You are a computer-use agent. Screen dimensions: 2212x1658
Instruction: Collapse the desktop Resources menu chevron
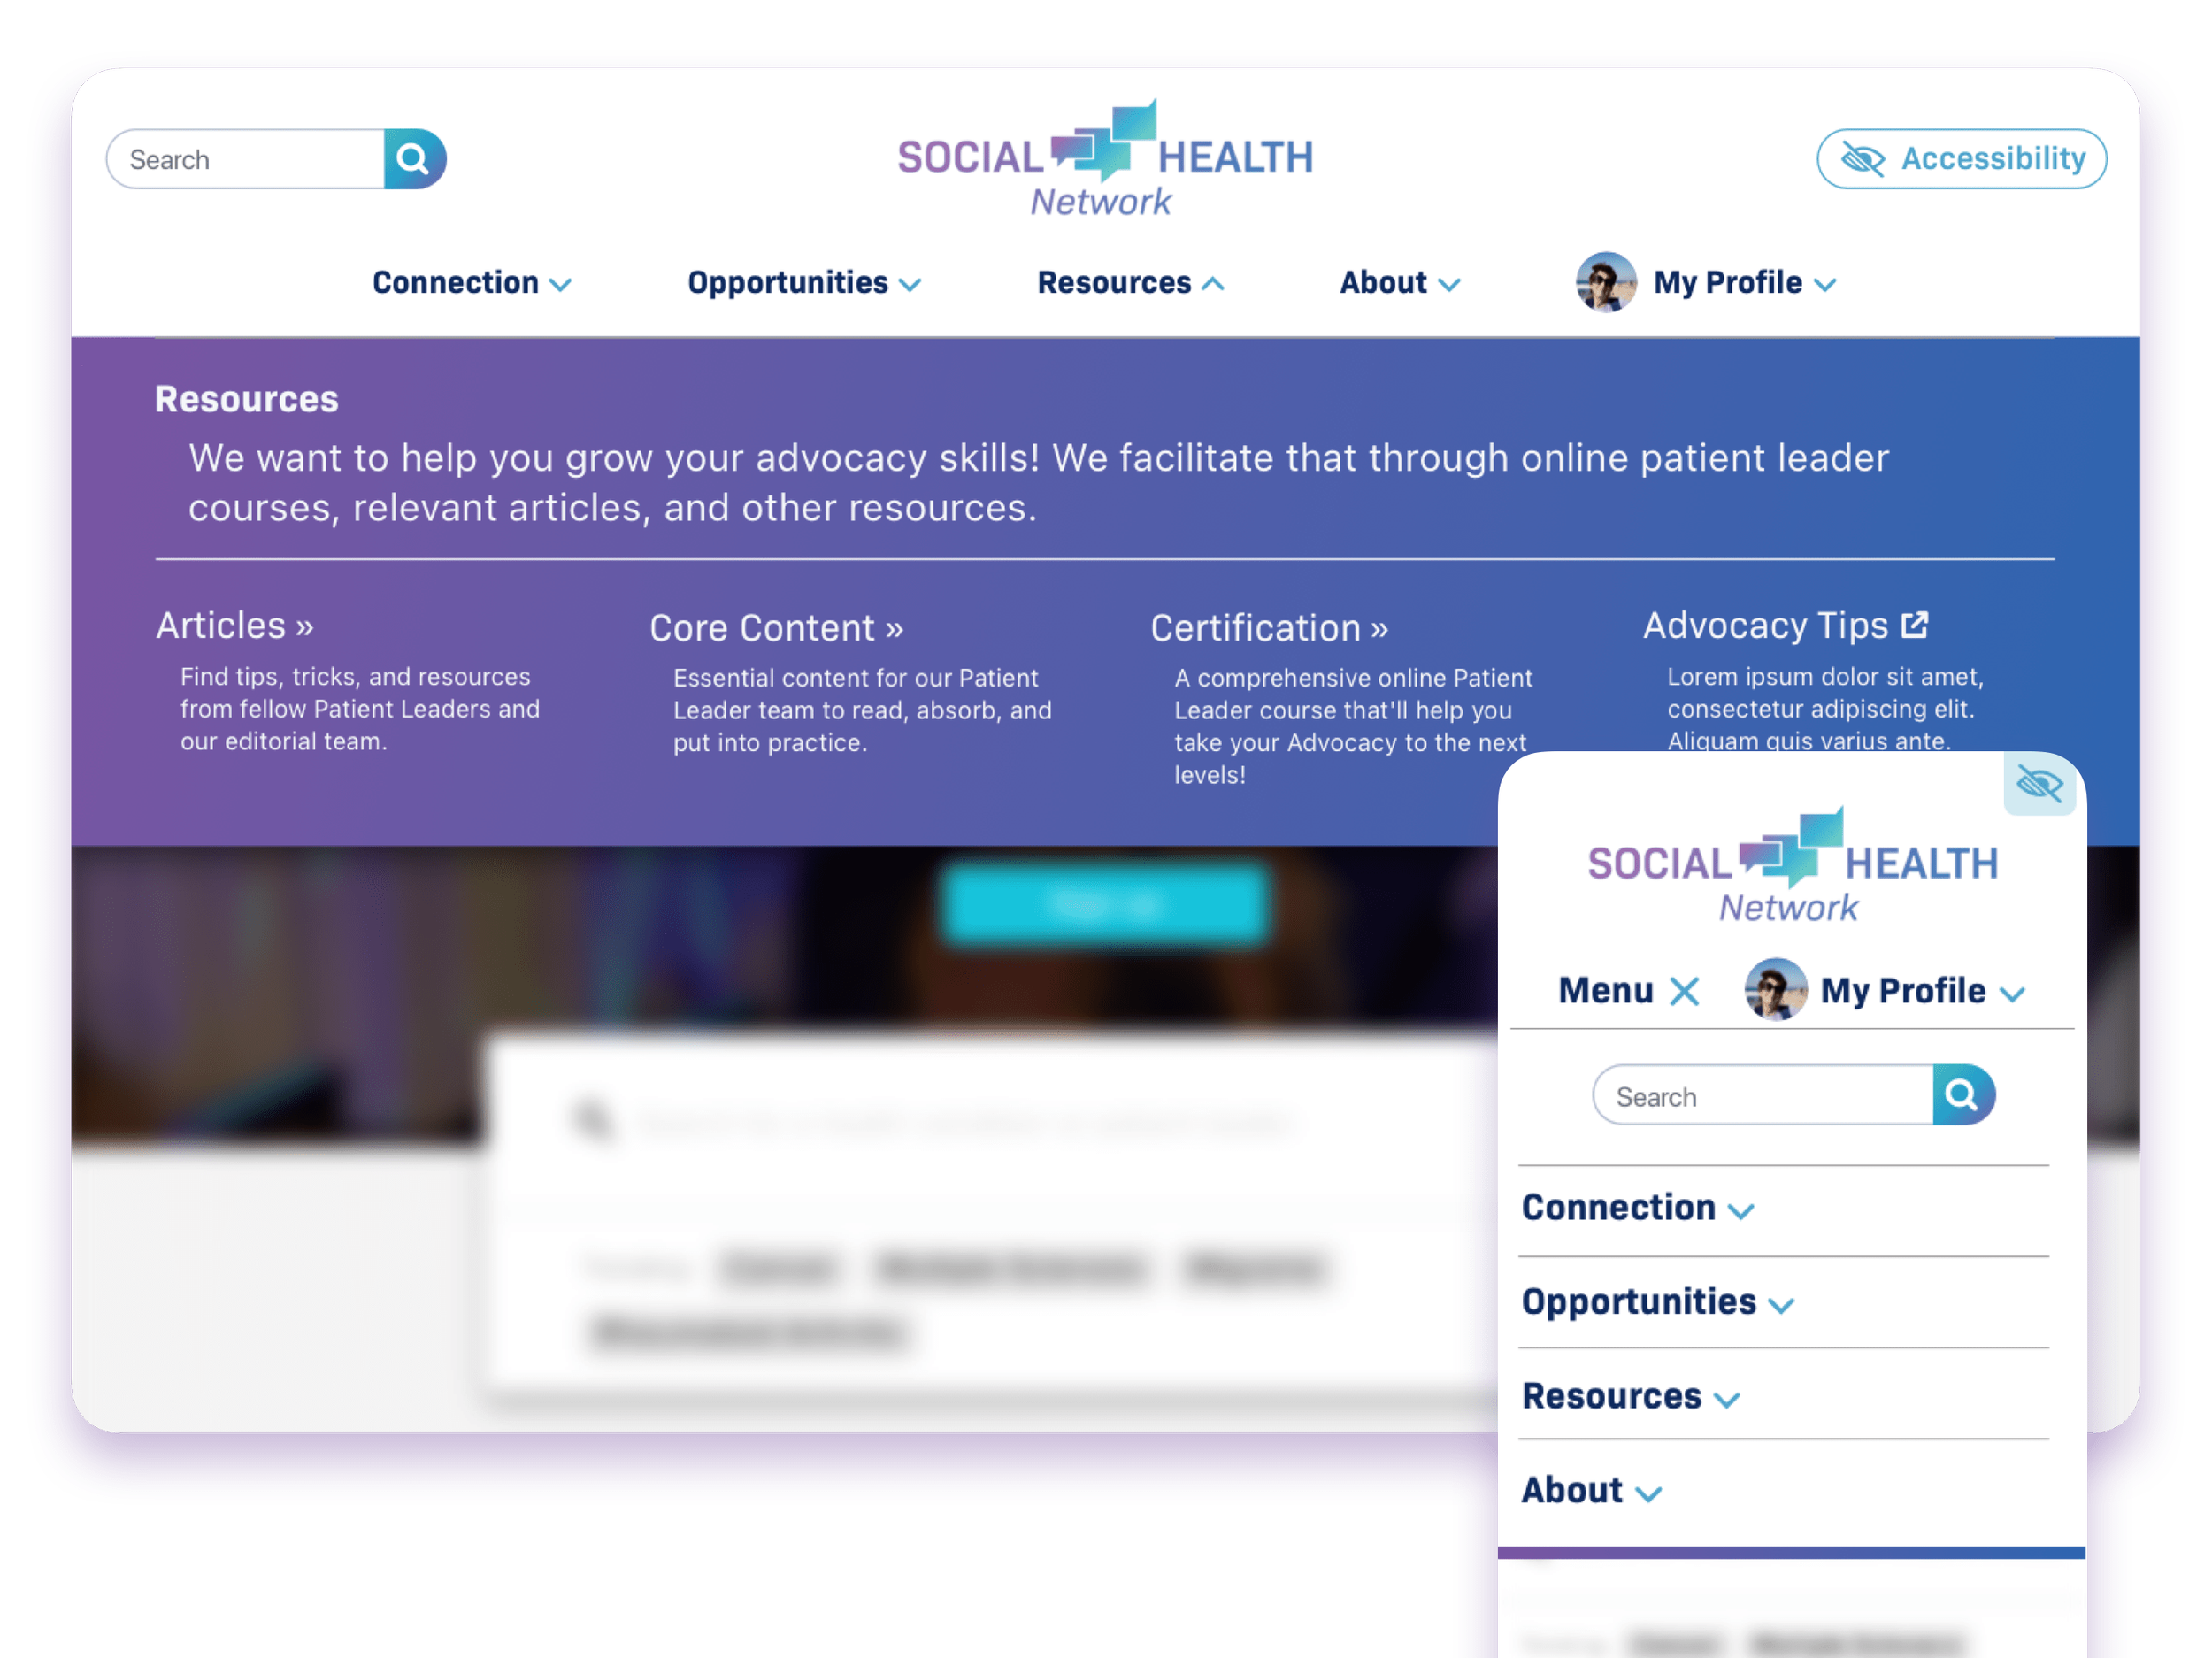click(1213, 284)
